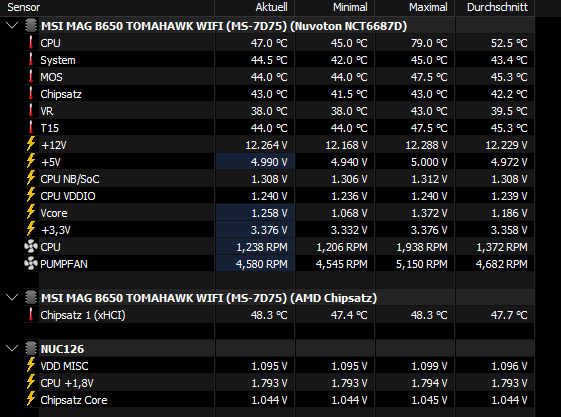Collapse the NUC126 sensor group
Screen dimensions: 561x417
(12, 348)
